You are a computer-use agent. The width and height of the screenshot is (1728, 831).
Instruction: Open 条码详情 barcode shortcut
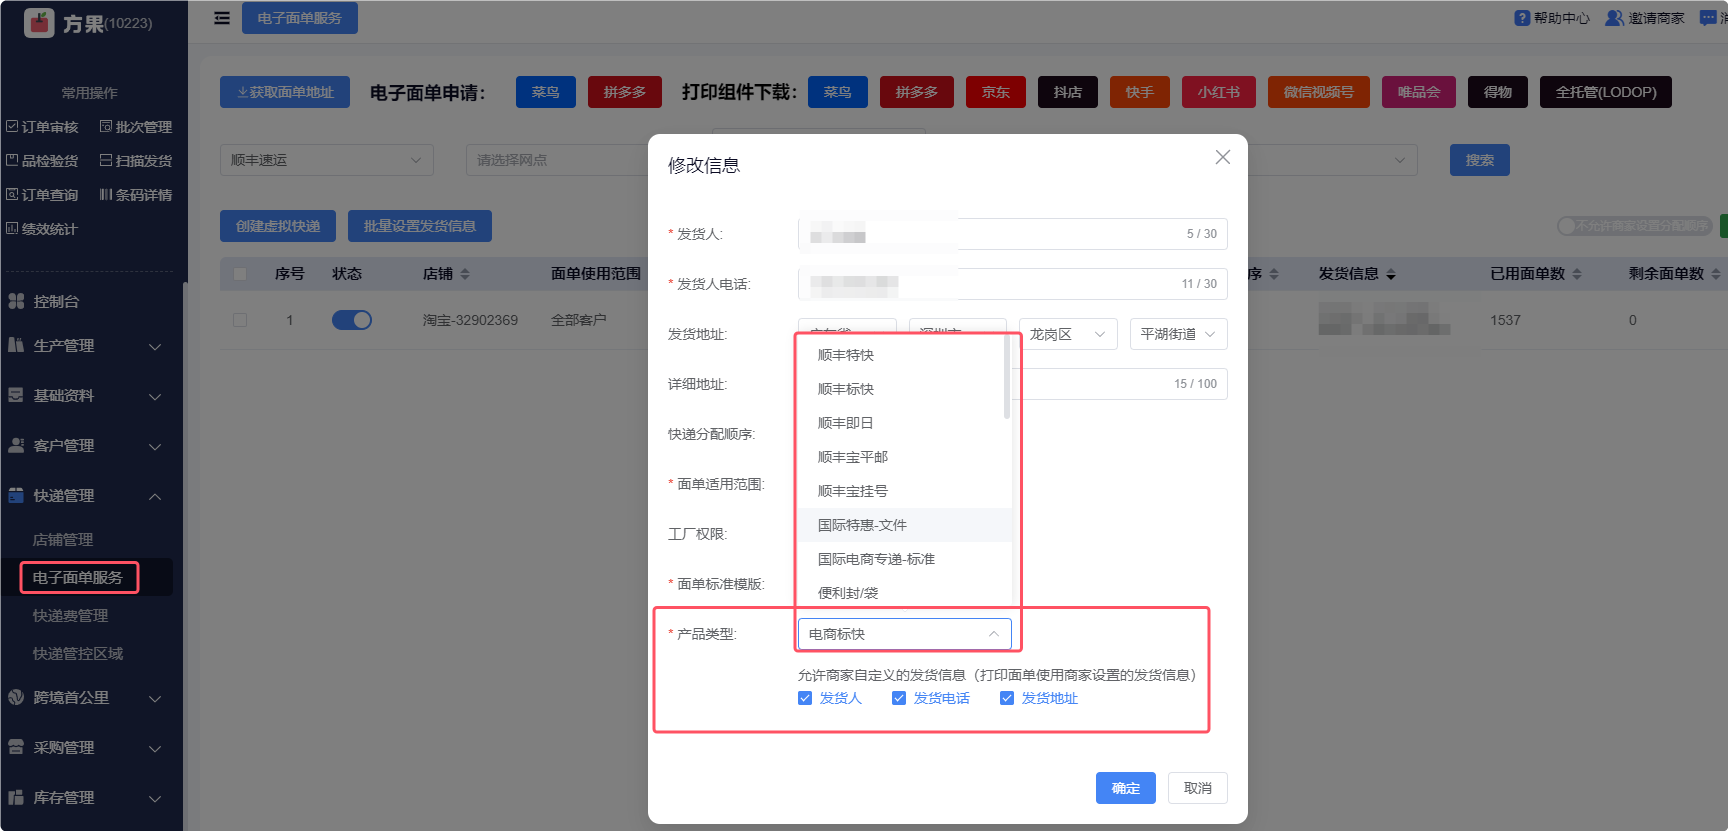pos(105,195)
